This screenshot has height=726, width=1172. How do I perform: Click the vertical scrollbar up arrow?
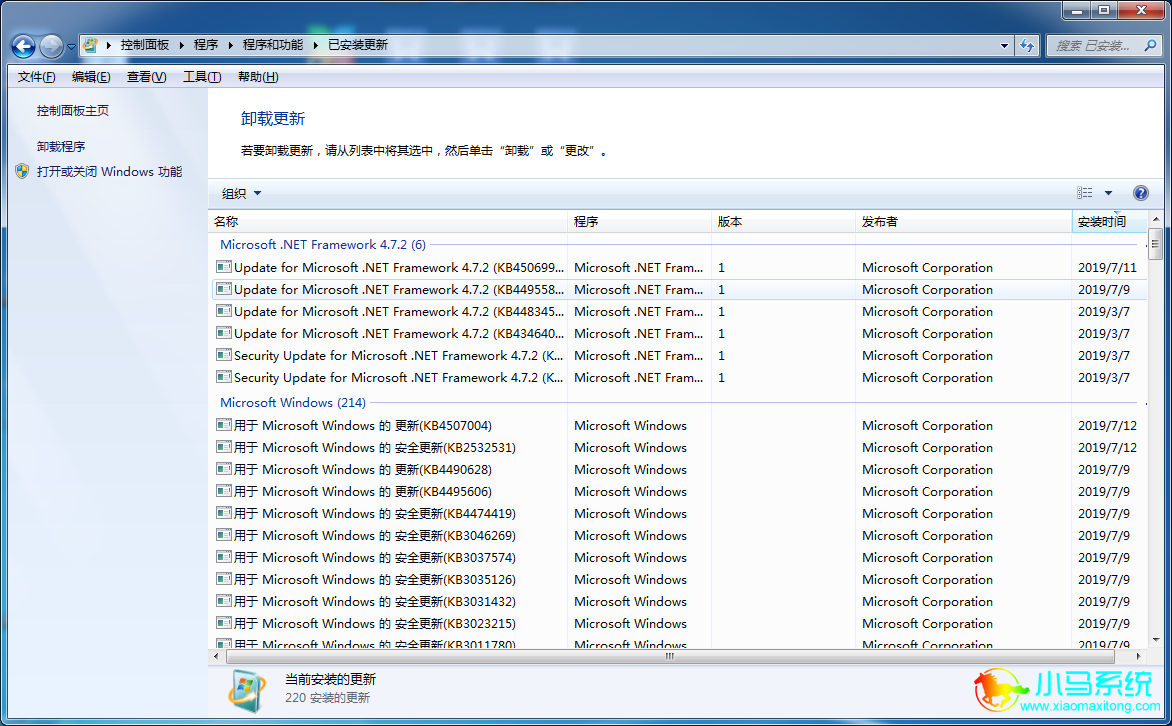1156,219
